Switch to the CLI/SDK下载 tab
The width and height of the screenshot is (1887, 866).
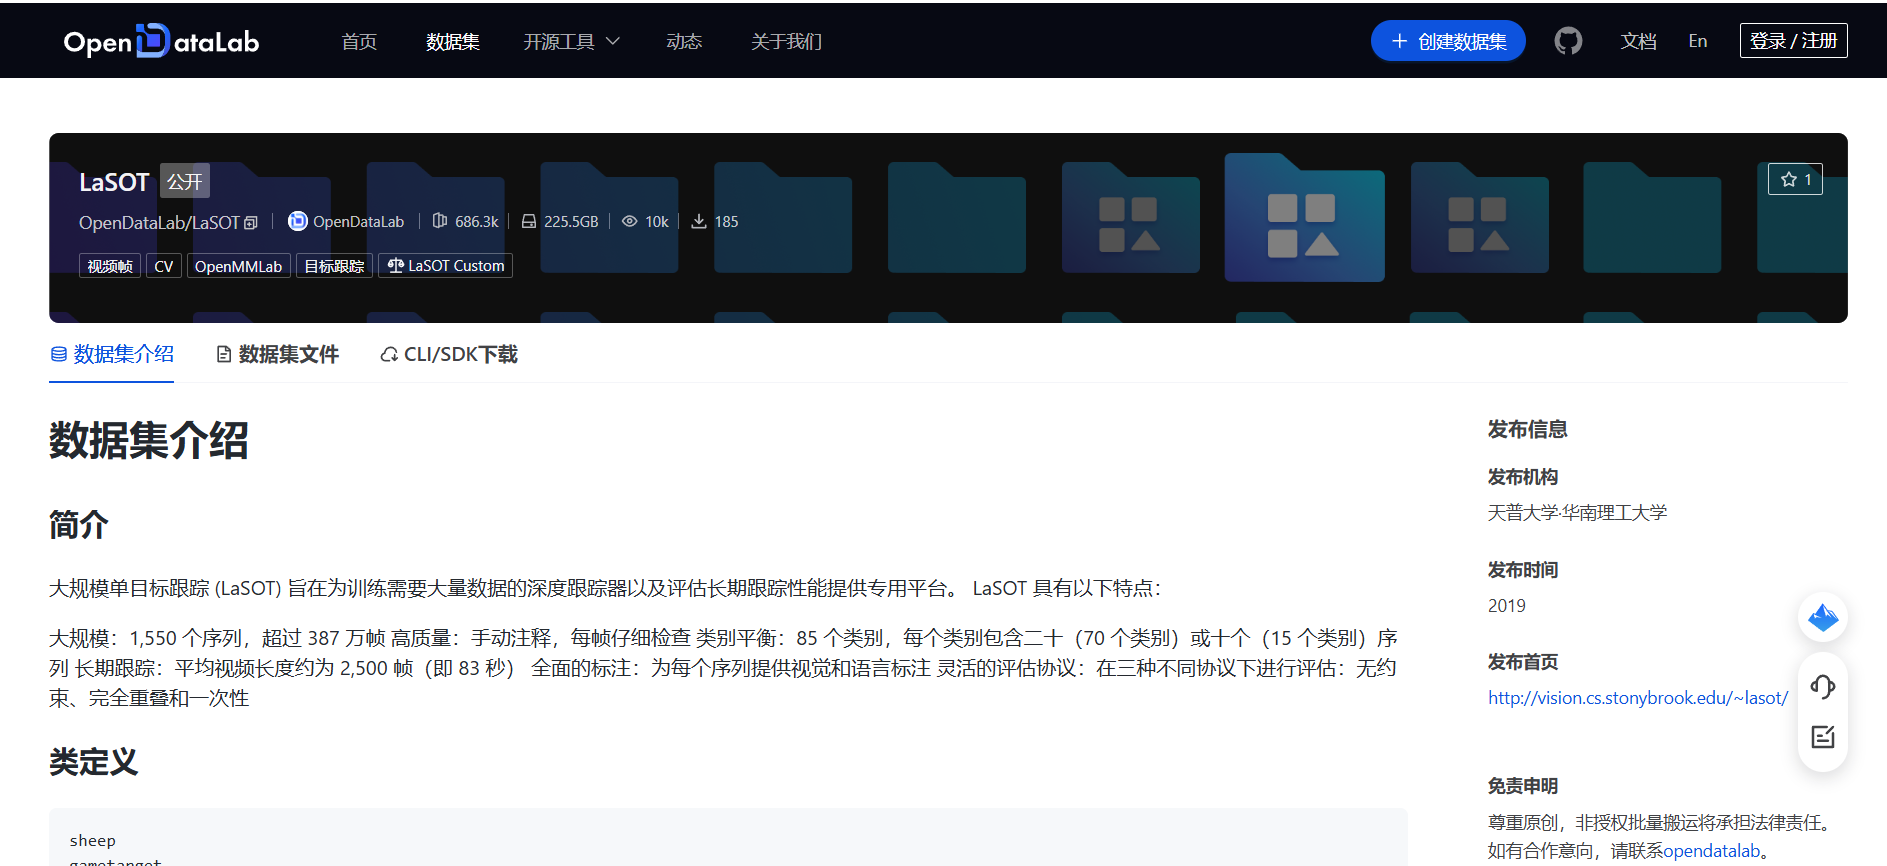click(x=449, y=354)
